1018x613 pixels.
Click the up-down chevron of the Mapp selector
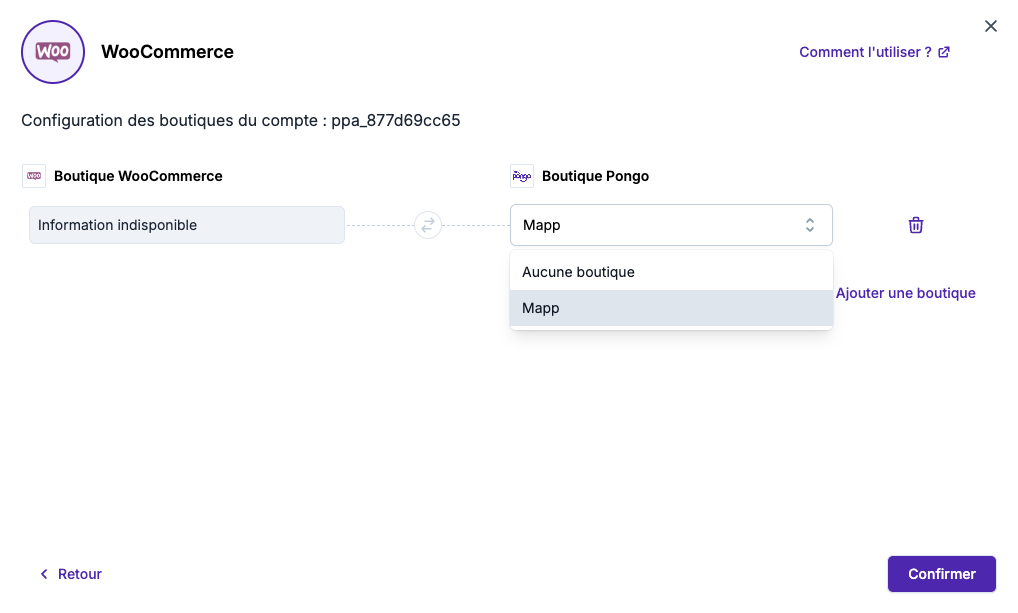coord(810,225)
